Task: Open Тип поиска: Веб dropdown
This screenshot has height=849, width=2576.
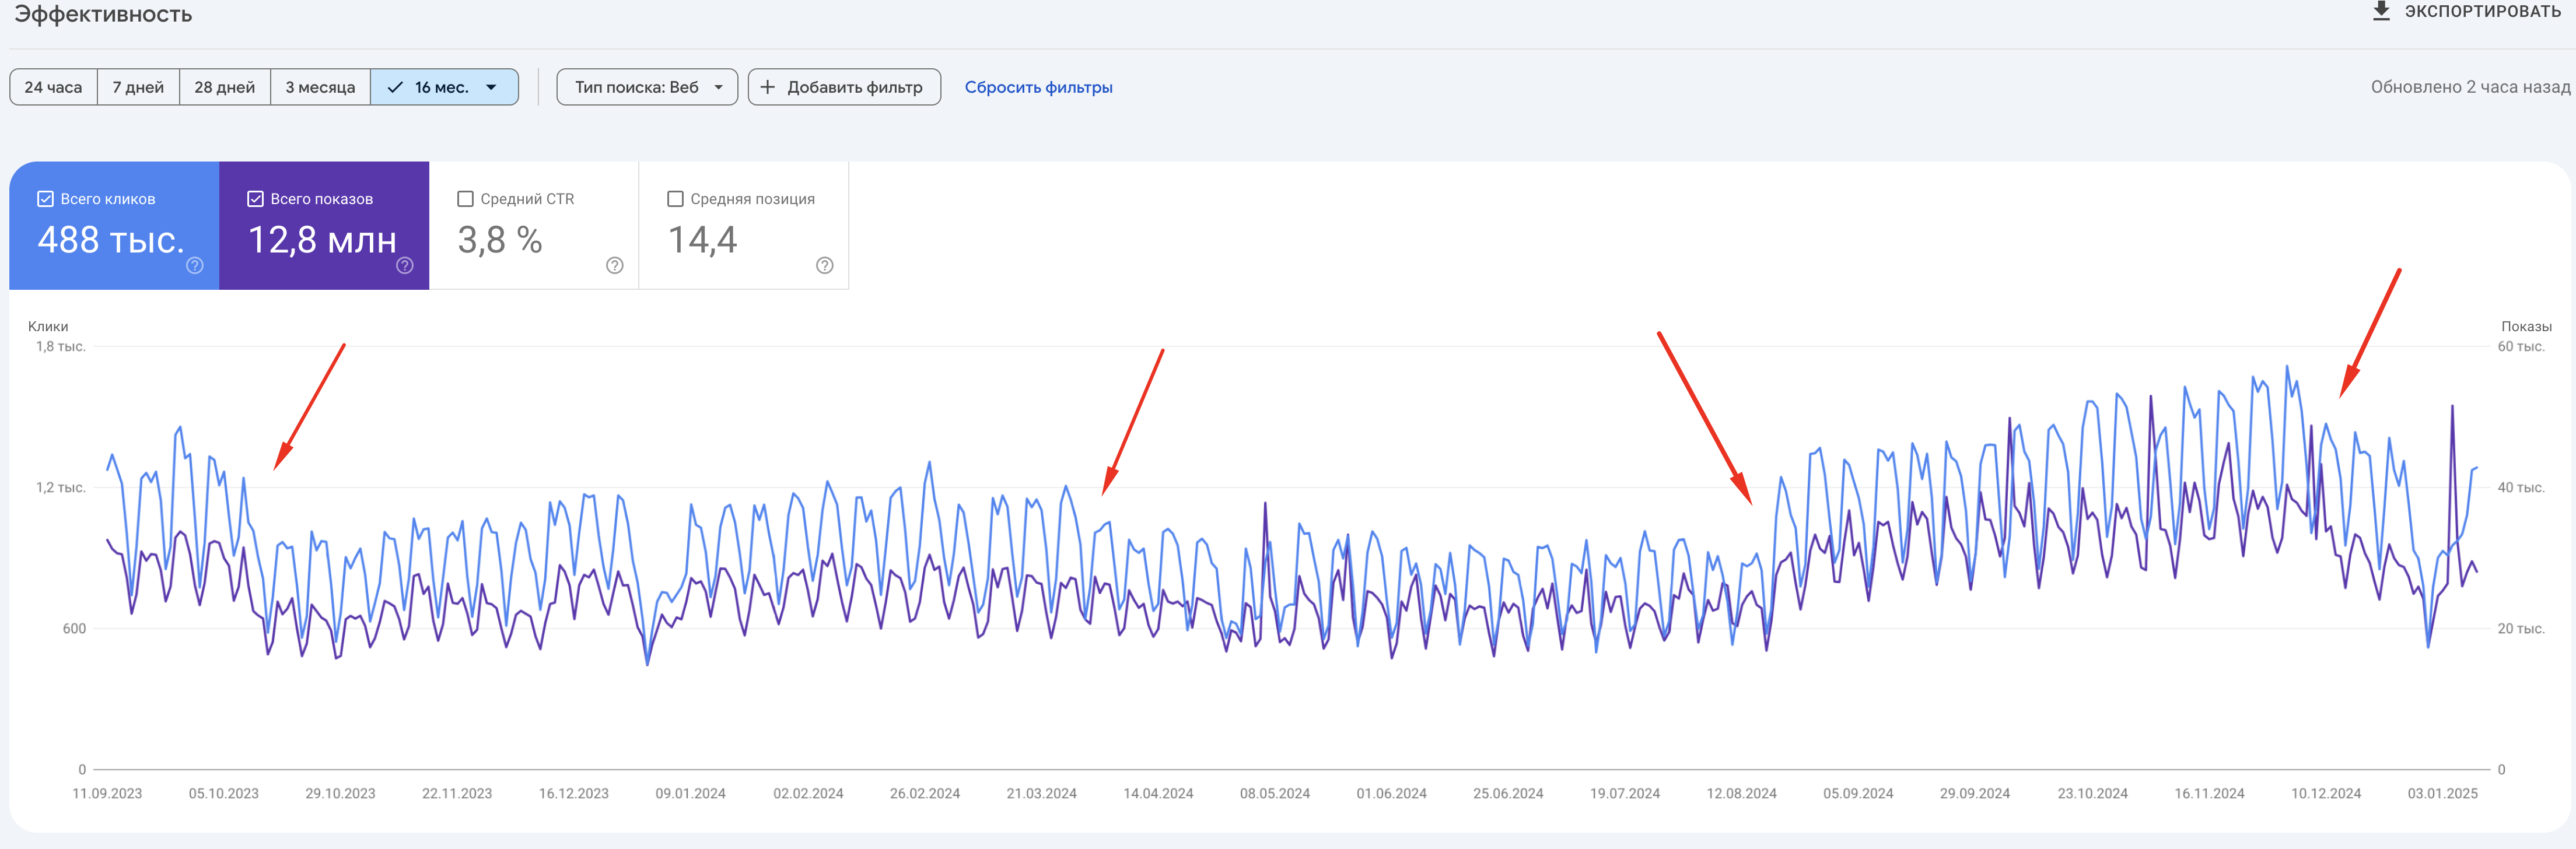Action: click(x=647, y=87)
